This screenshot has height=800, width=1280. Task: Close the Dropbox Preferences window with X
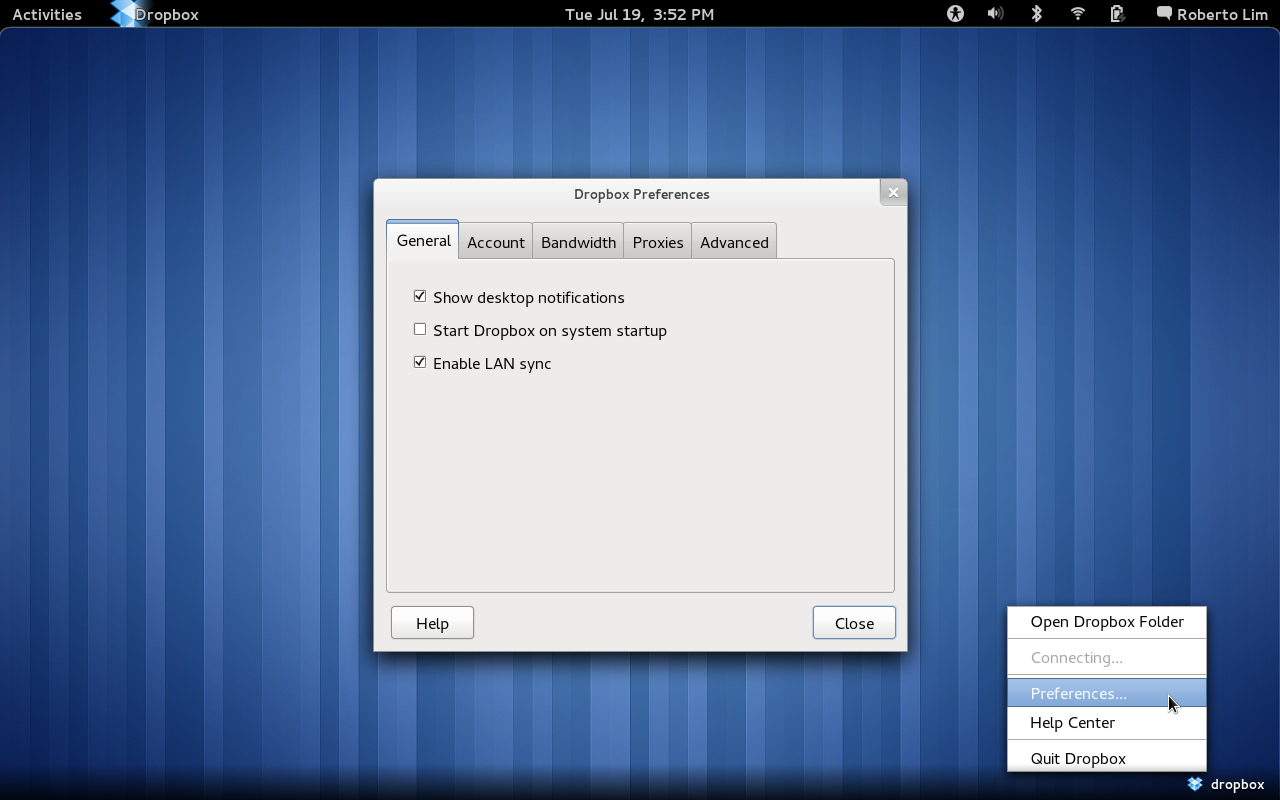(893, 192)
